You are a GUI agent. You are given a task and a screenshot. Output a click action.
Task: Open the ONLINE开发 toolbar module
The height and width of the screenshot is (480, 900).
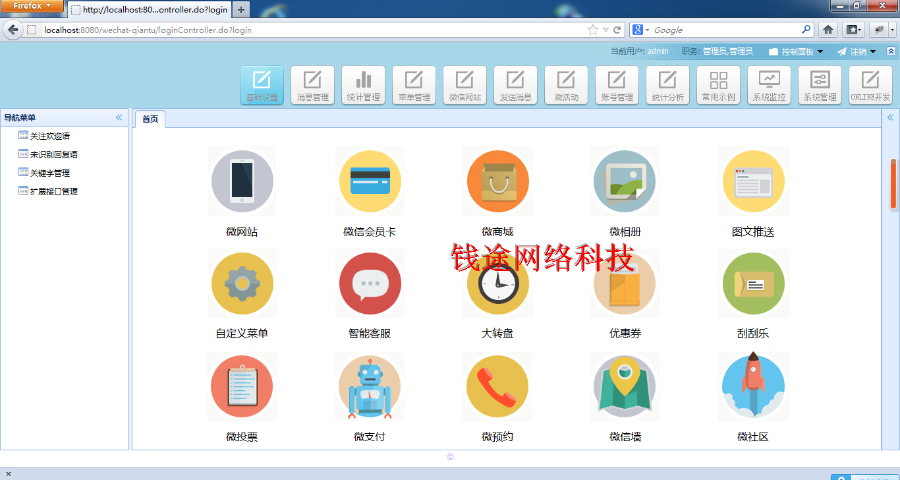pos(870,85)
